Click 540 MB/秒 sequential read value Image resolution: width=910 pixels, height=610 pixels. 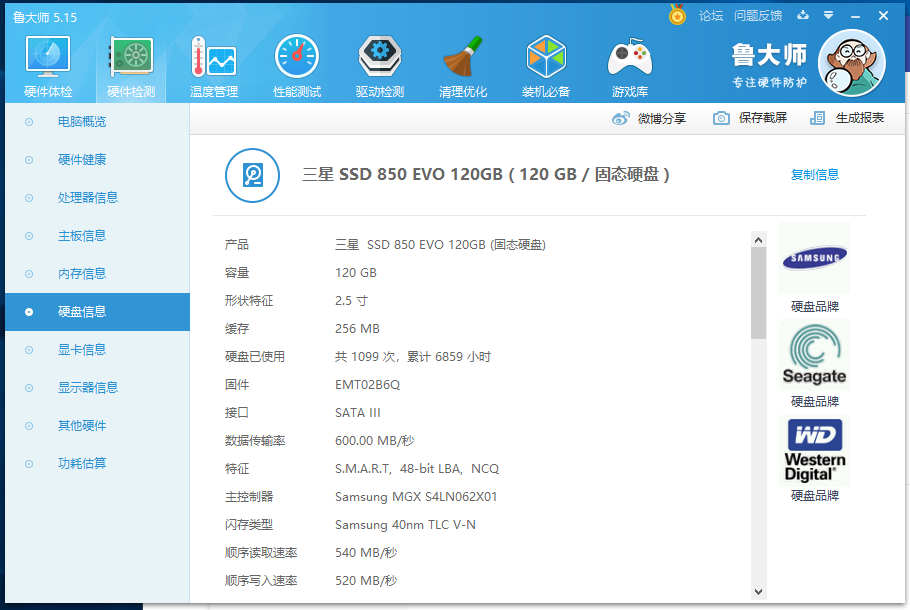[x=366, y=553]
